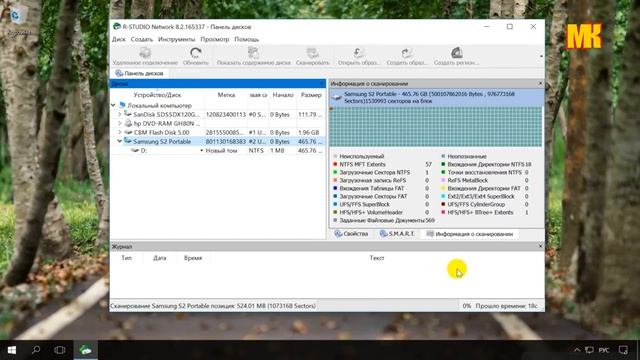640x360 pixels.
Task: Click the Начало column header
Action: click(x=283, y=95)
